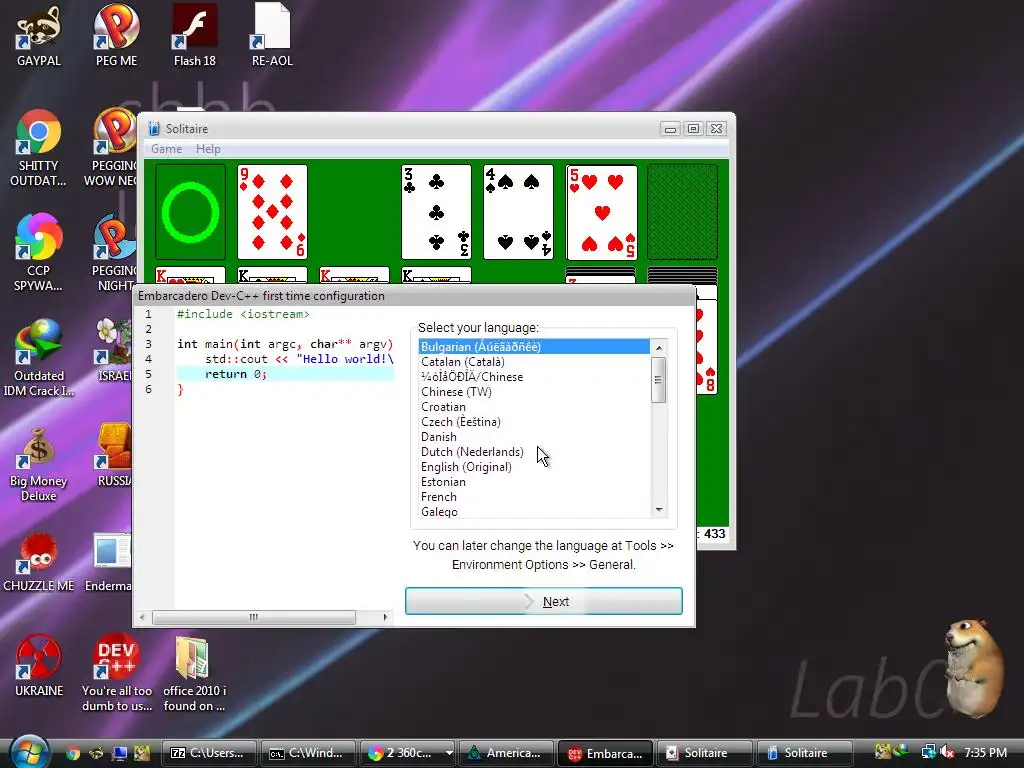Open the Outdated IDM Crack shortcut

coord(39,358)
